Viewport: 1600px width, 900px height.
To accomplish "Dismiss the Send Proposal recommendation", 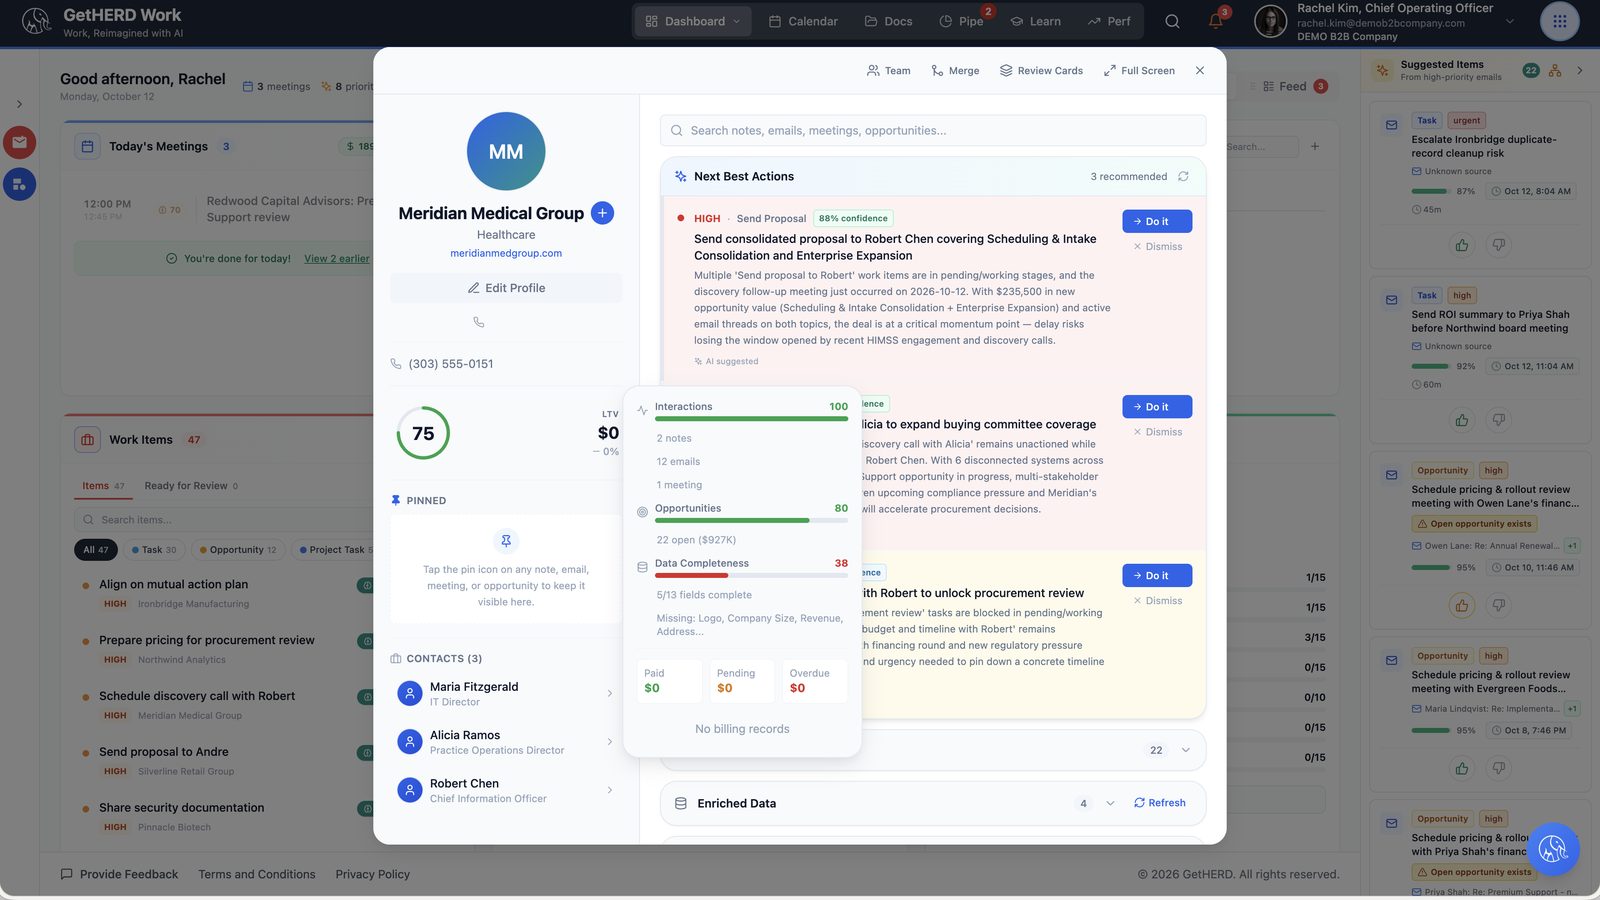I will tap(1157, 247).
